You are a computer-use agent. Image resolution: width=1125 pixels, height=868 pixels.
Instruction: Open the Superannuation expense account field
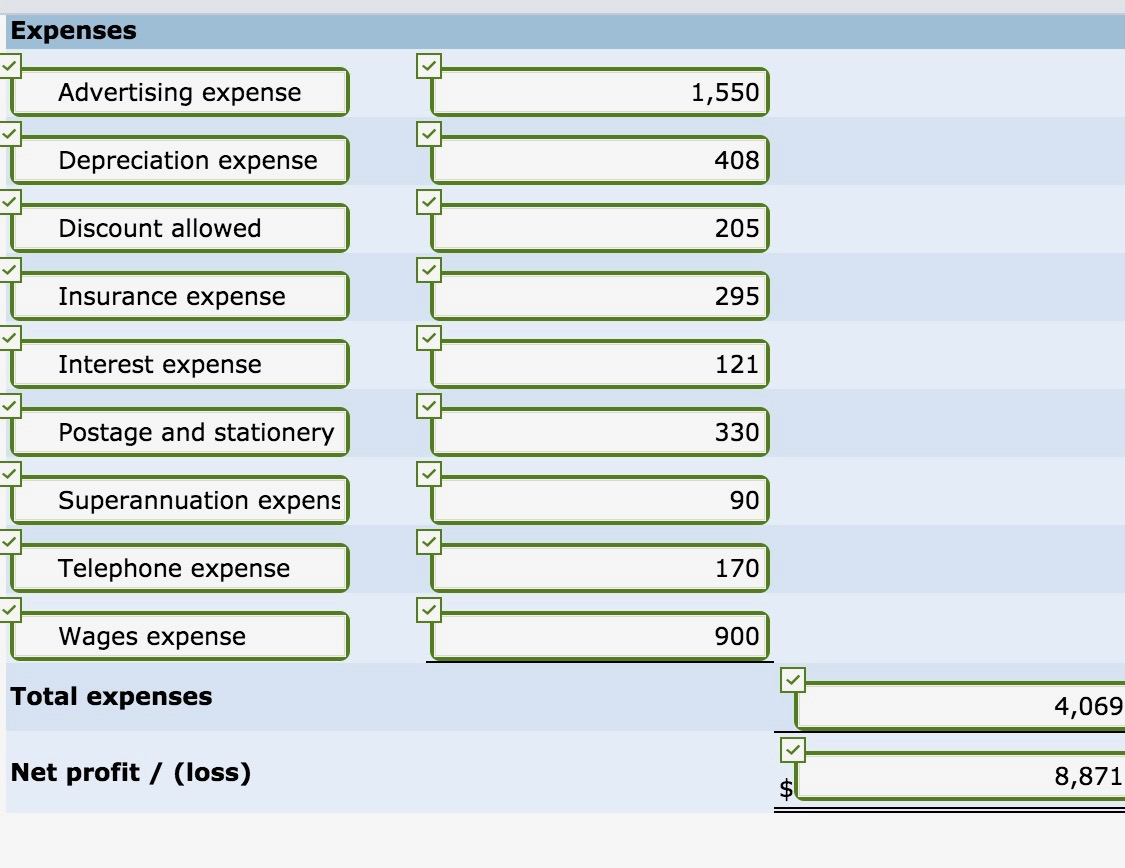click(x=180, y=500)
